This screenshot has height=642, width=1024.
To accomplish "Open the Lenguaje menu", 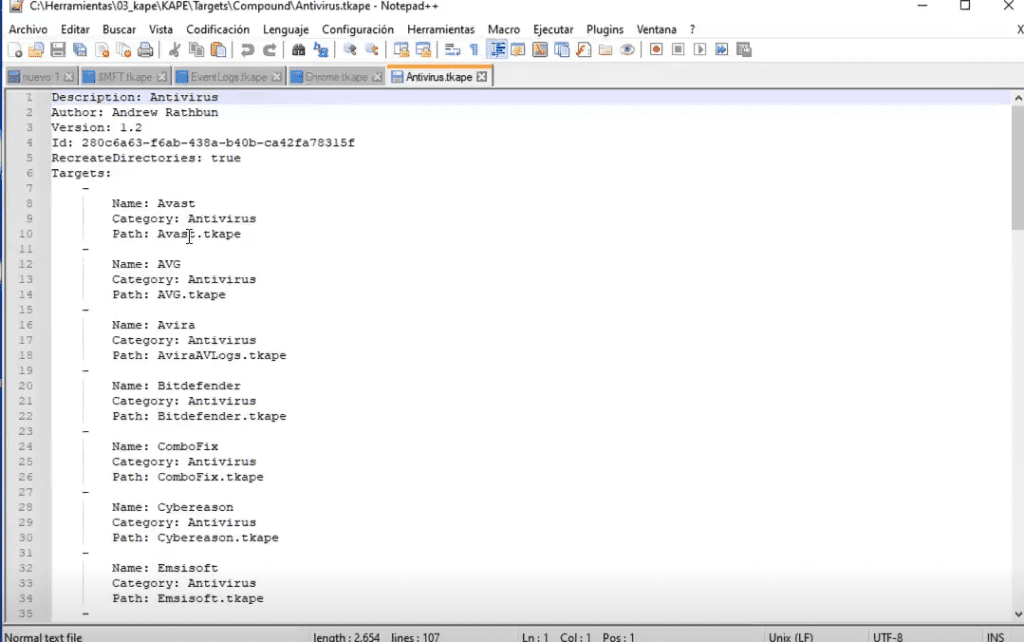I will point(285,29).
